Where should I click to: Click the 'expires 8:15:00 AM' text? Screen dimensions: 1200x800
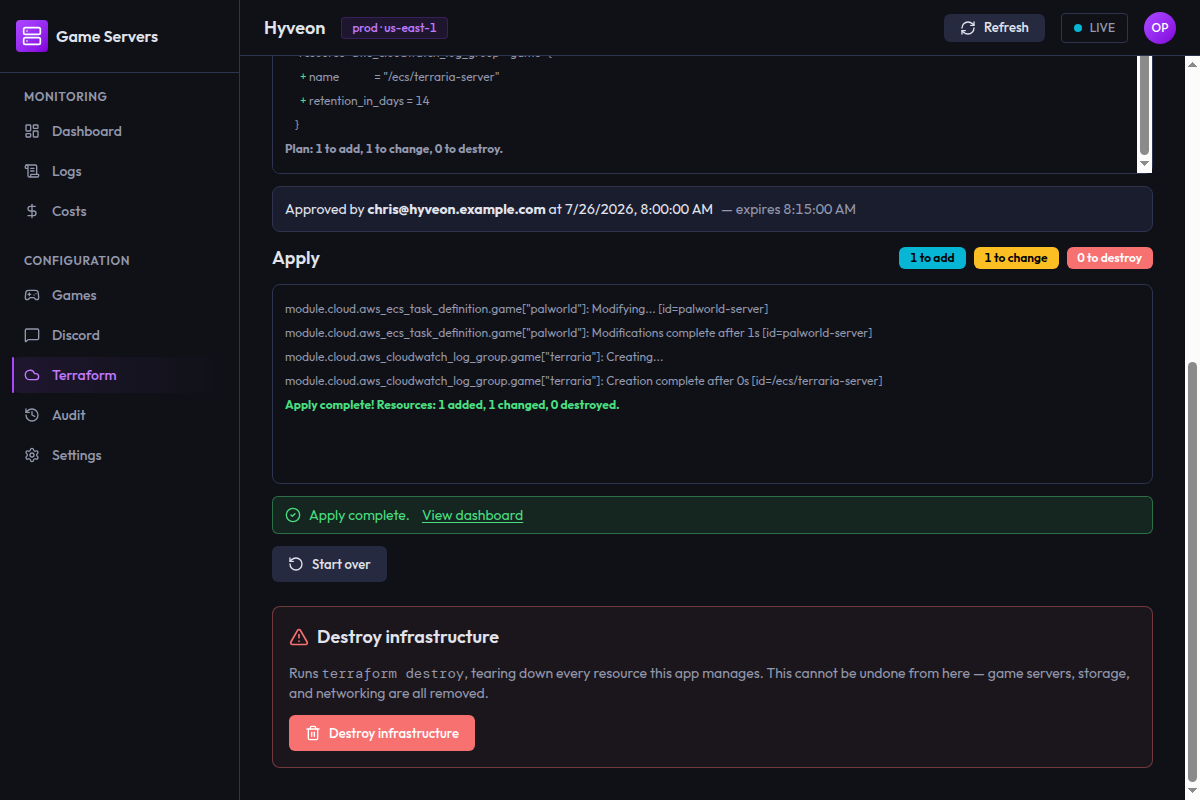pos(796,209)
